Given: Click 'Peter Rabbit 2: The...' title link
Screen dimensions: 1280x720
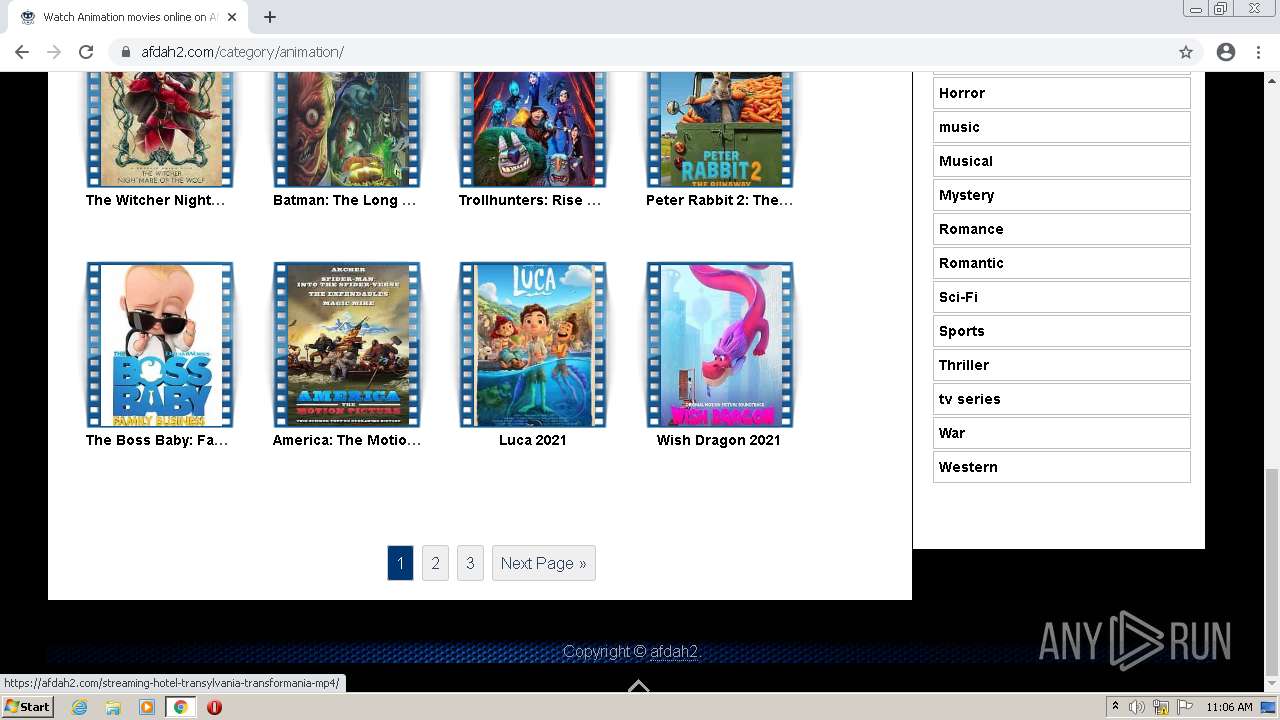Looking at the screenshot, I should [719, 200].
